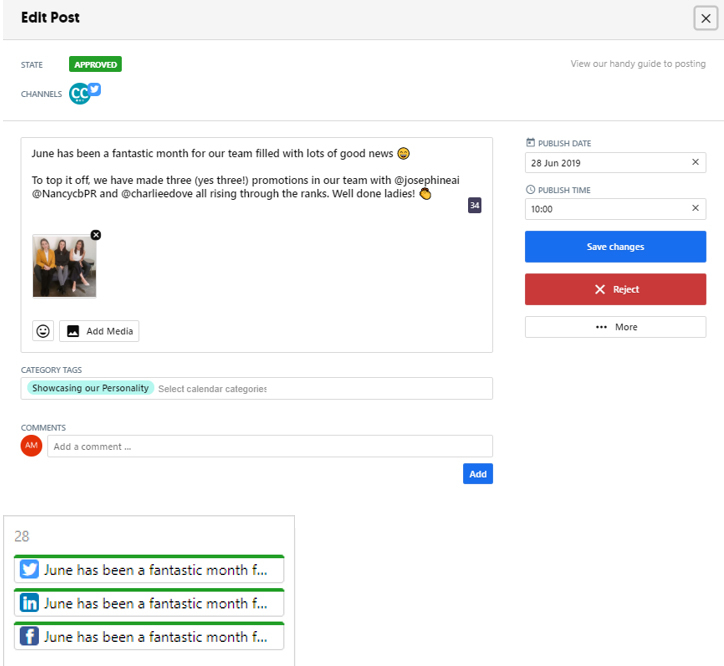
Task: Click the Twitter channel badge icon
Action: coord(95,89)
